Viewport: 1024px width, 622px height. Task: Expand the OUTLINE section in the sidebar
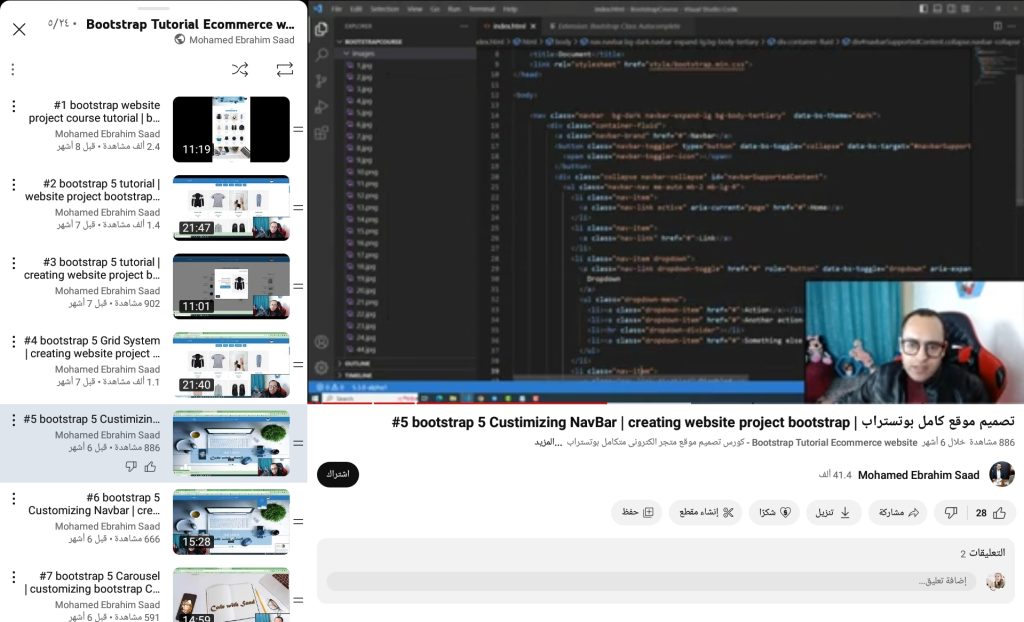(x=355, y=364)
